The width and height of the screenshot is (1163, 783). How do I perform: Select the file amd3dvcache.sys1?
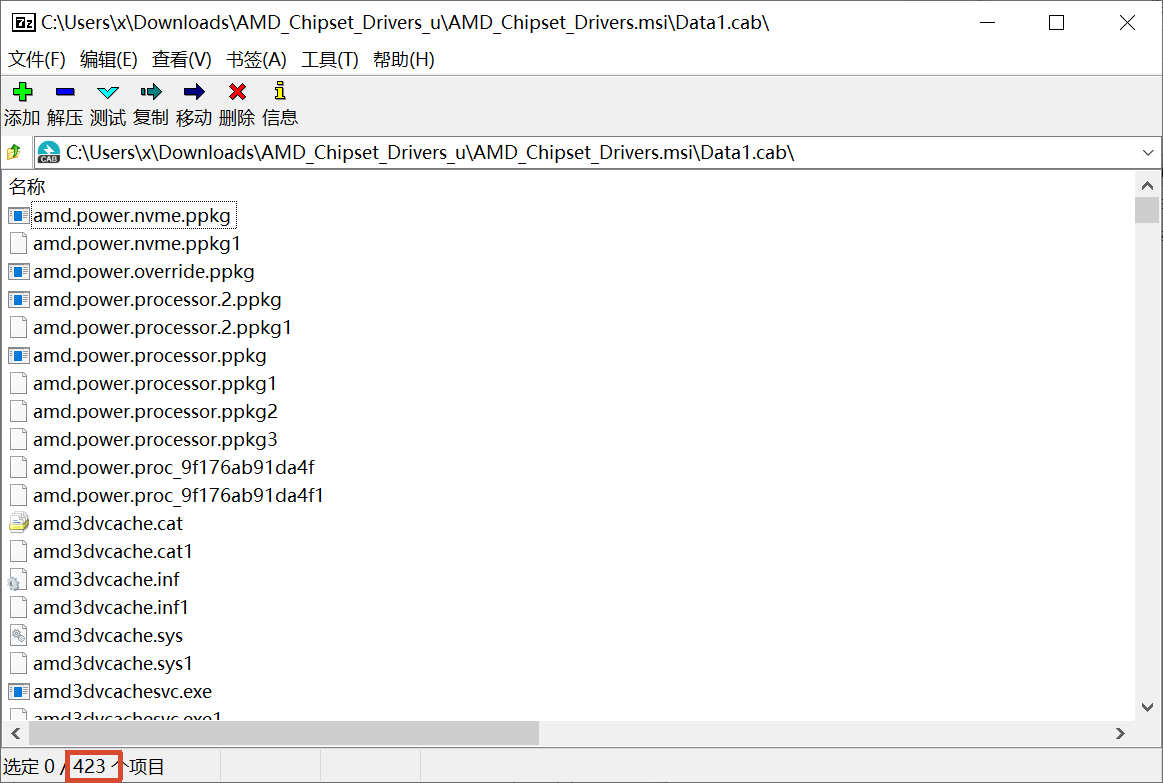pos(113,664)
